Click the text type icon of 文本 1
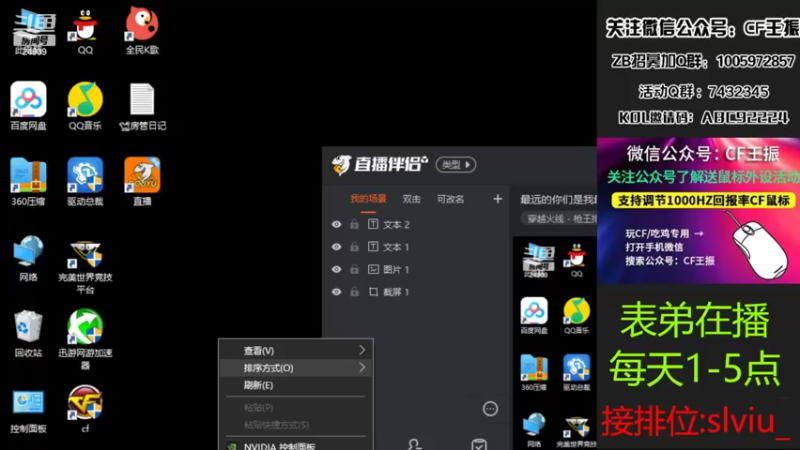Viewport: 800px width, 450px height. click(x=373, y=246)
